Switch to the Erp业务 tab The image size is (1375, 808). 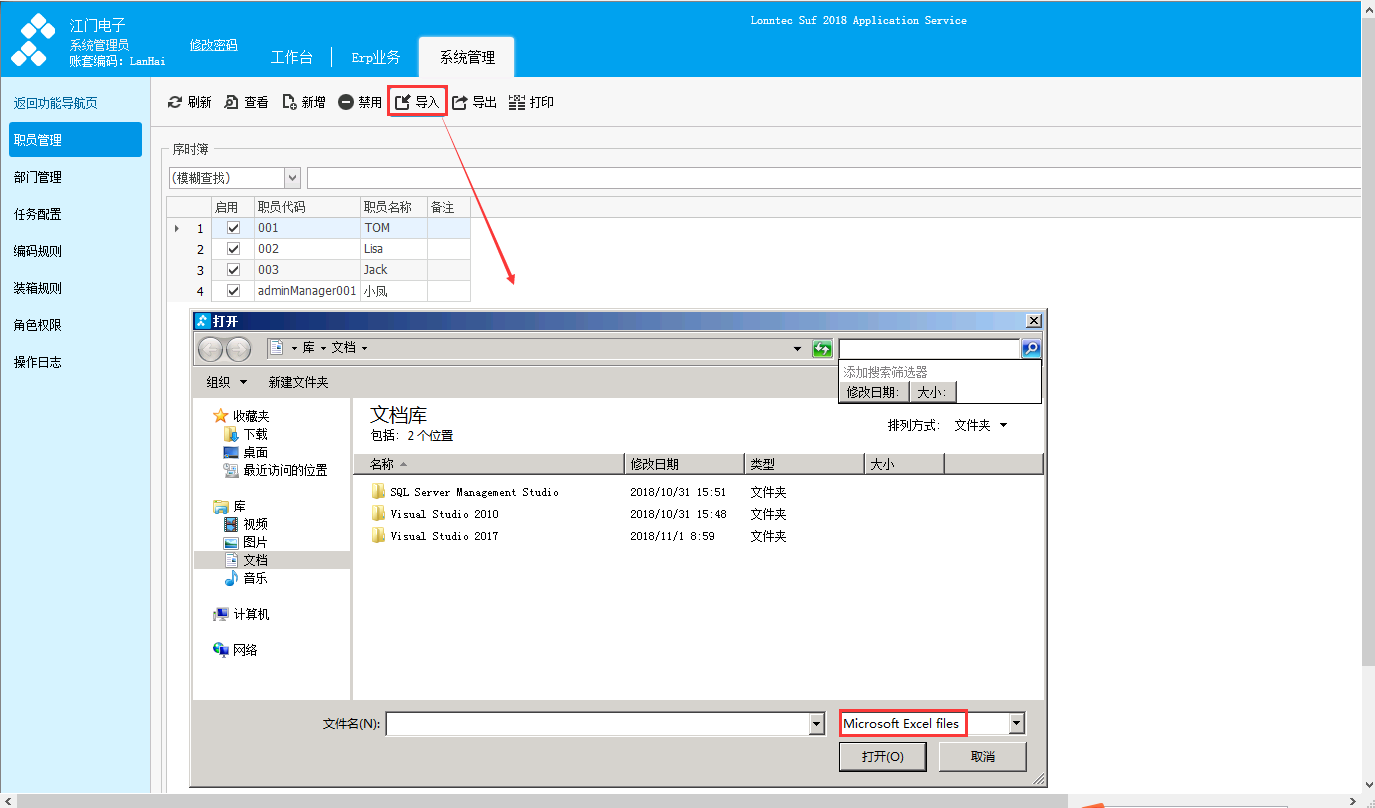[x=376, y=57]
